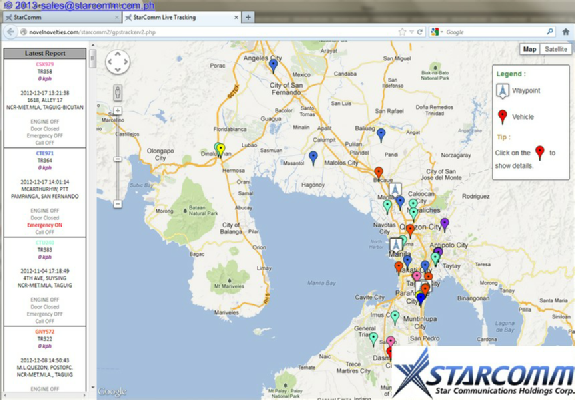Go back with the browser back button

pos(10,32)
